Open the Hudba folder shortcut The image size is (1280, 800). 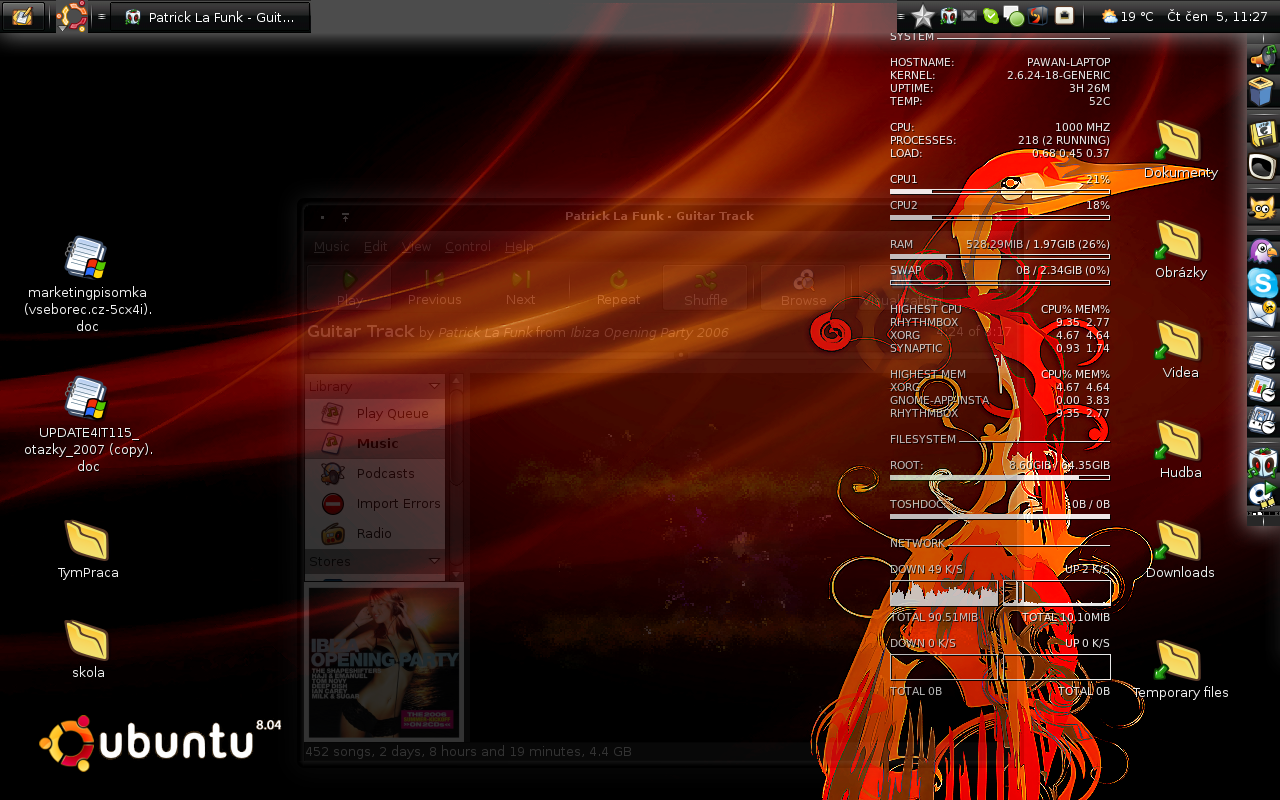pyautogui.click(x=1179, y=450)
